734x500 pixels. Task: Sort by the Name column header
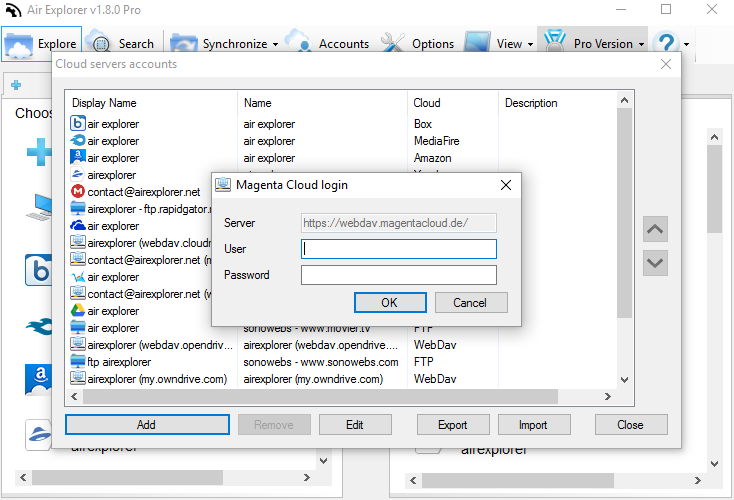(x=257, y=103)
